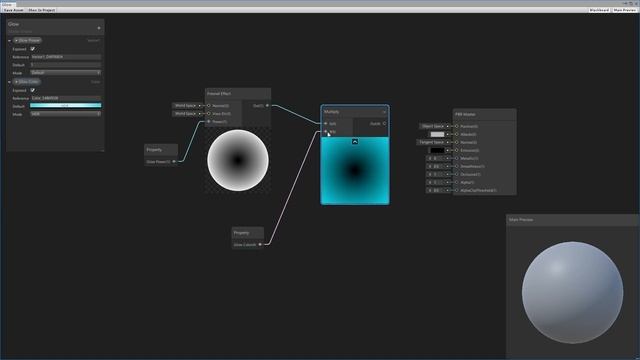Edit the Glow Power Reference field

click(66, 57)
